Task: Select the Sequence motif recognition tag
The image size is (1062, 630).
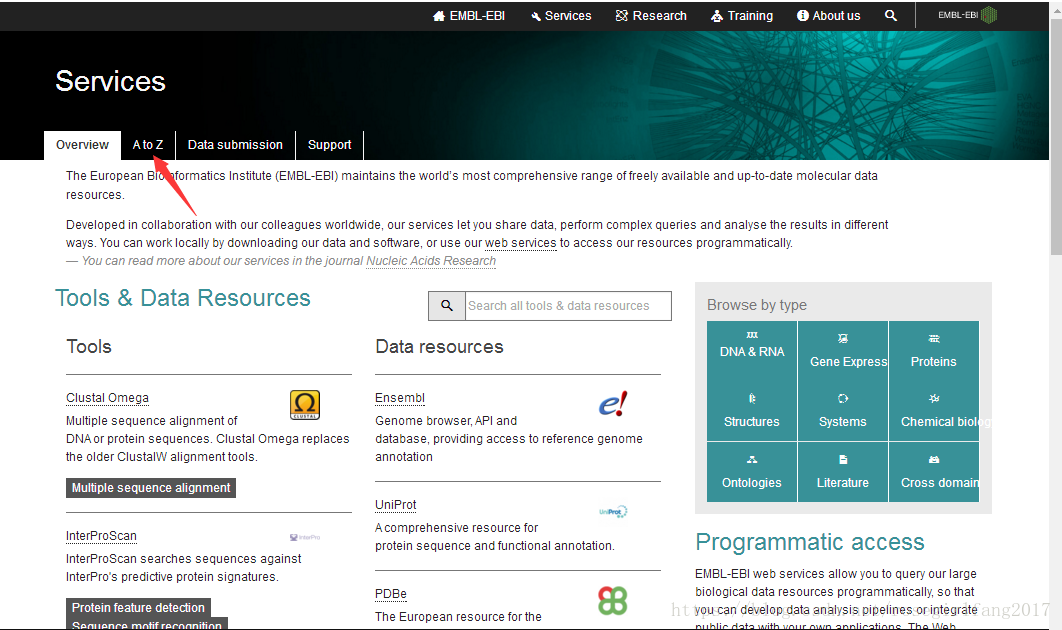Action: tap(146, 625)
